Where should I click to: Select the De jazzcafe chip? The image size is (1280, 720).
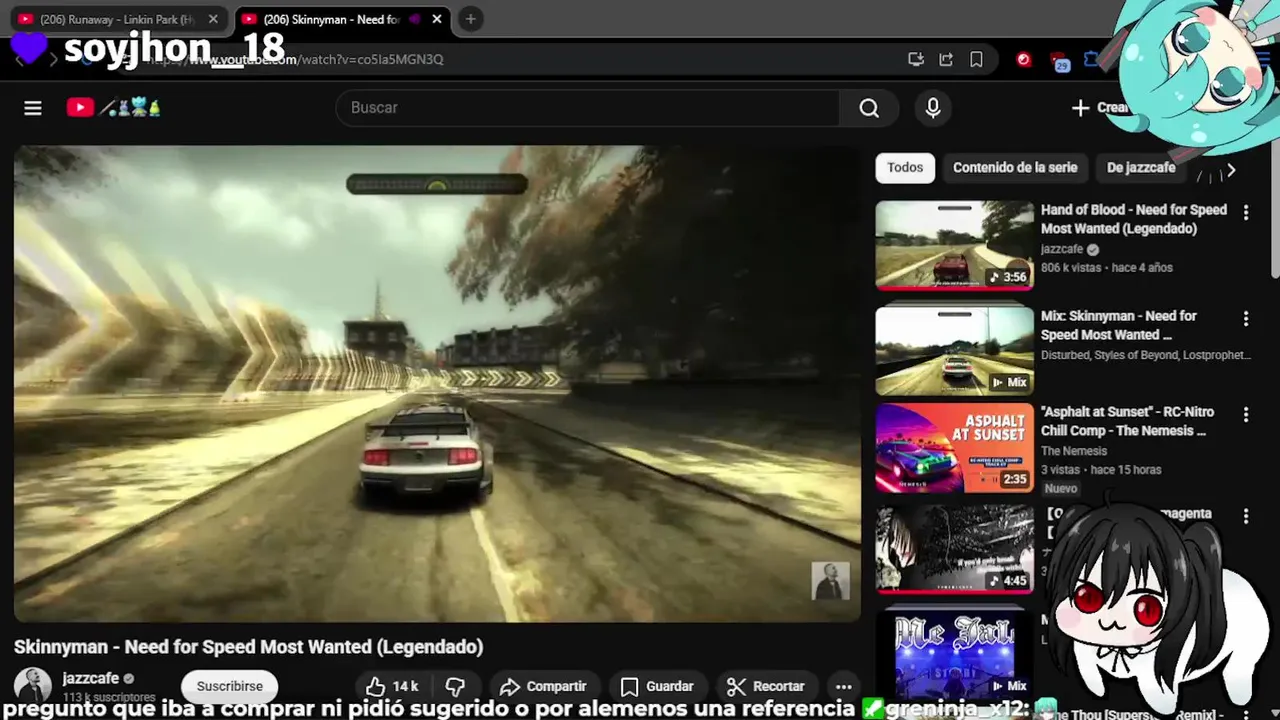coord(1141,168)
